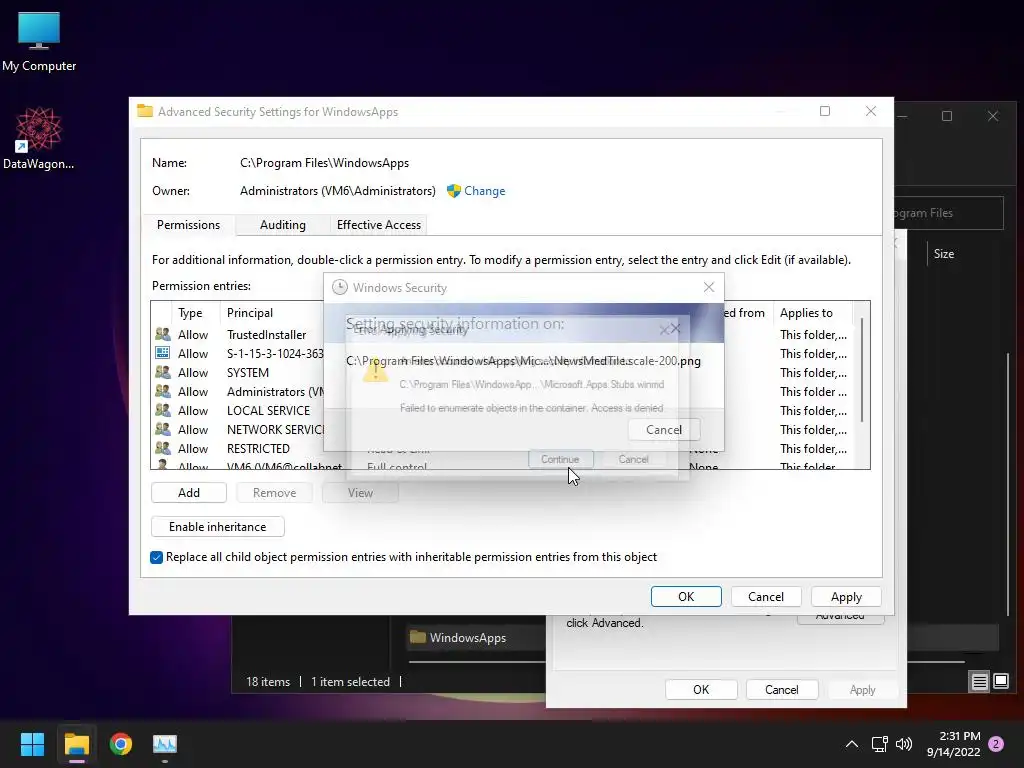This screenshot has width=1024, height=768.
Task: Open network status tray icon
Action: [879, 744]
